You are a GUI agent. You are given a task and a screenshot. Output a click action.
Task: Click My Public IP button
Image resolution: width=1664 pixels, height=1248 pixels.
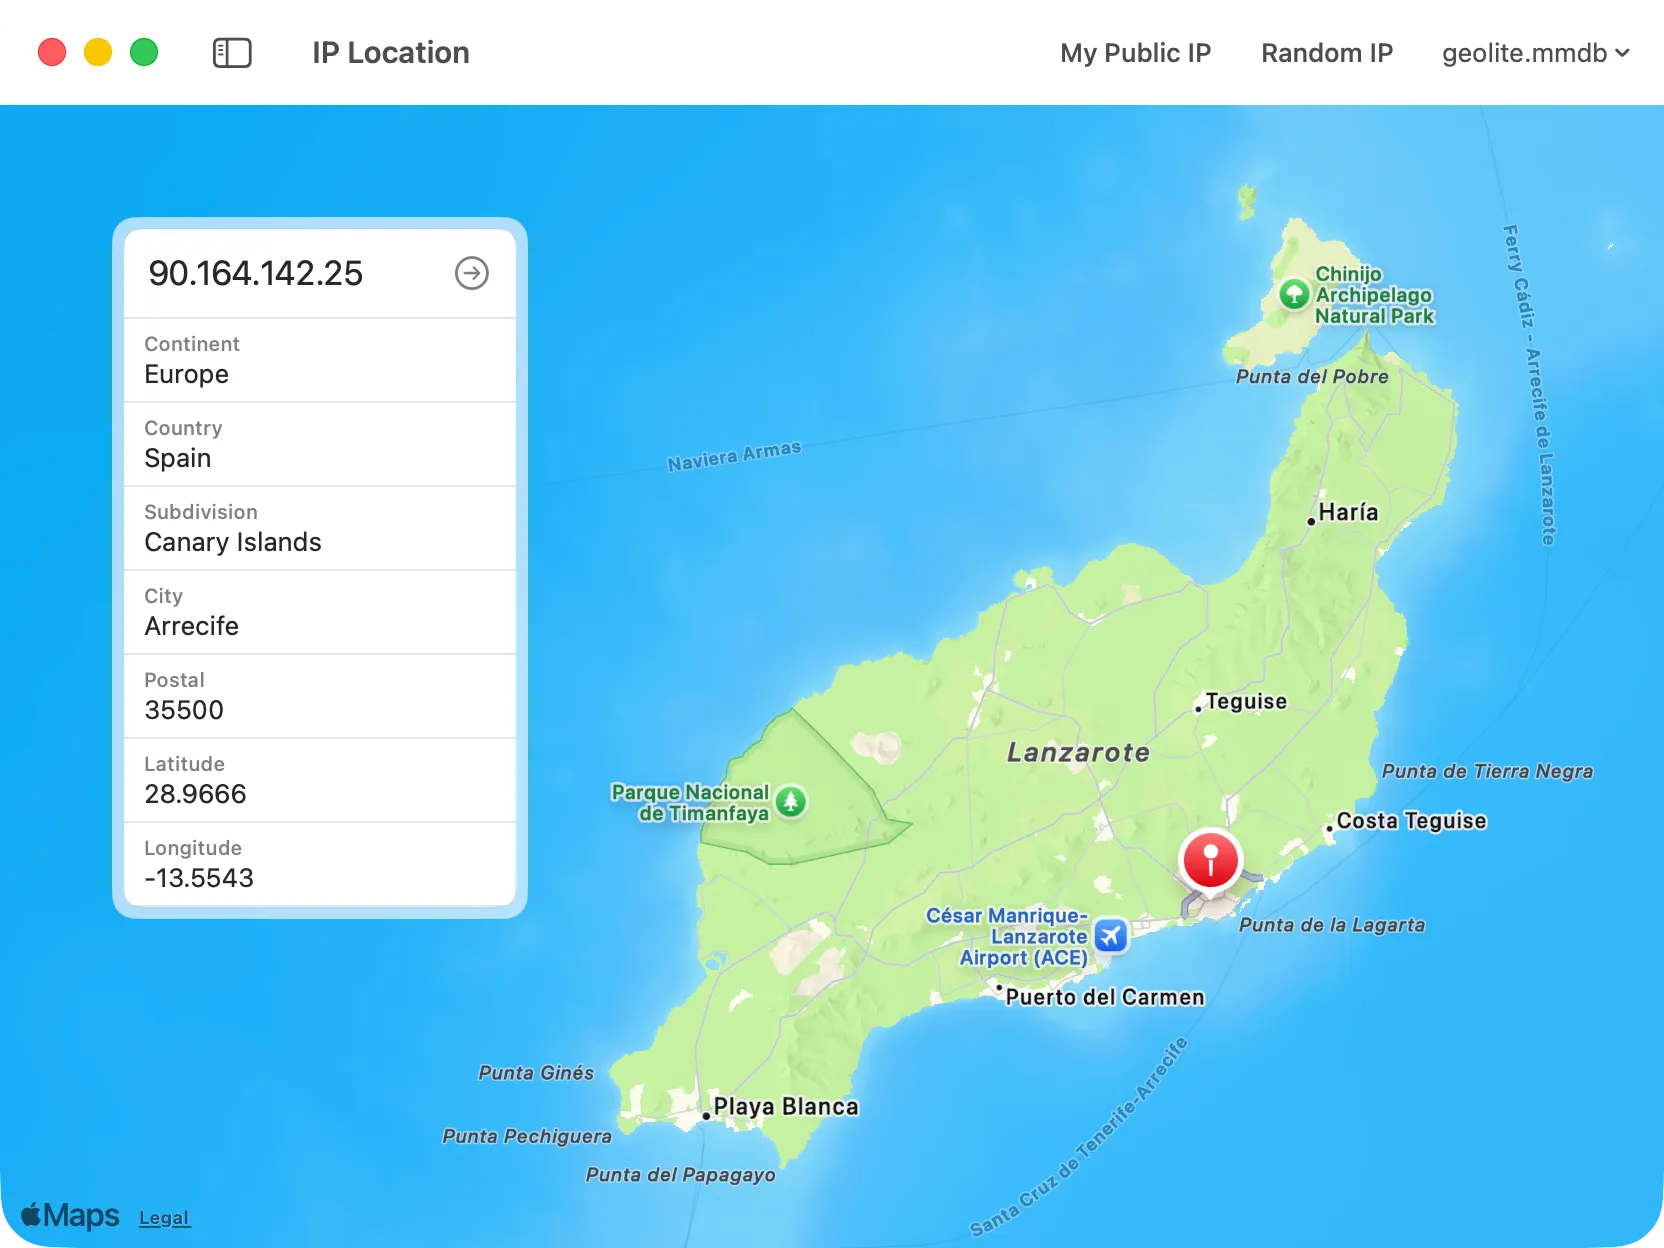(x=1135, y=53)
